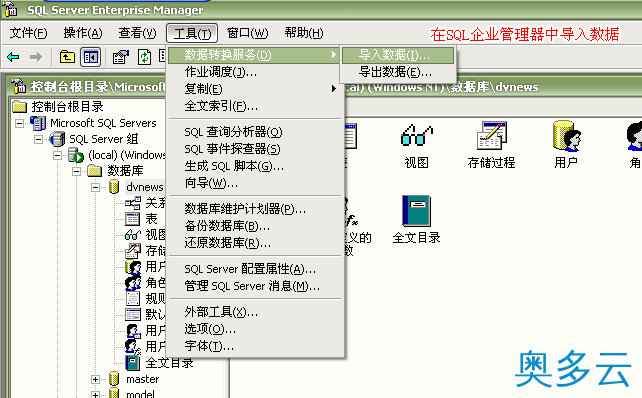
Task: Collapse the 数据库 folder node
Action: coord(77,171)
